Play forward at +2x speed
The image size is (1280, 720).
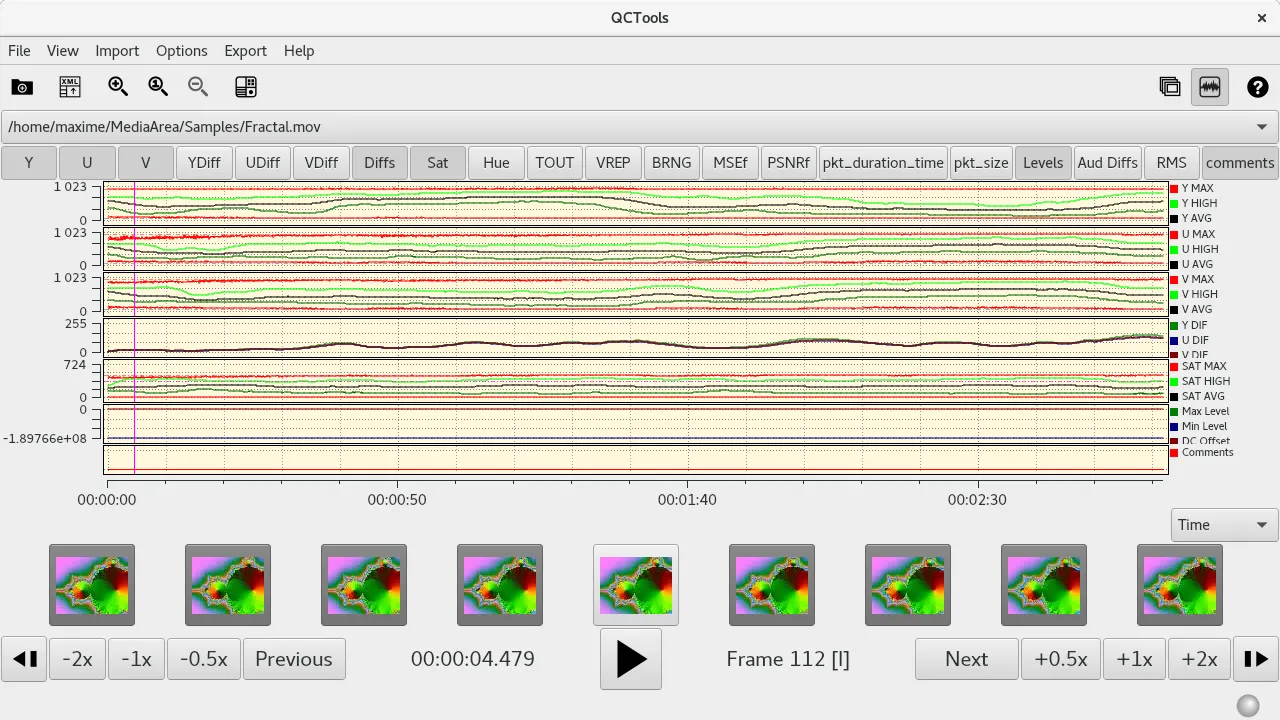point(1199,659)
